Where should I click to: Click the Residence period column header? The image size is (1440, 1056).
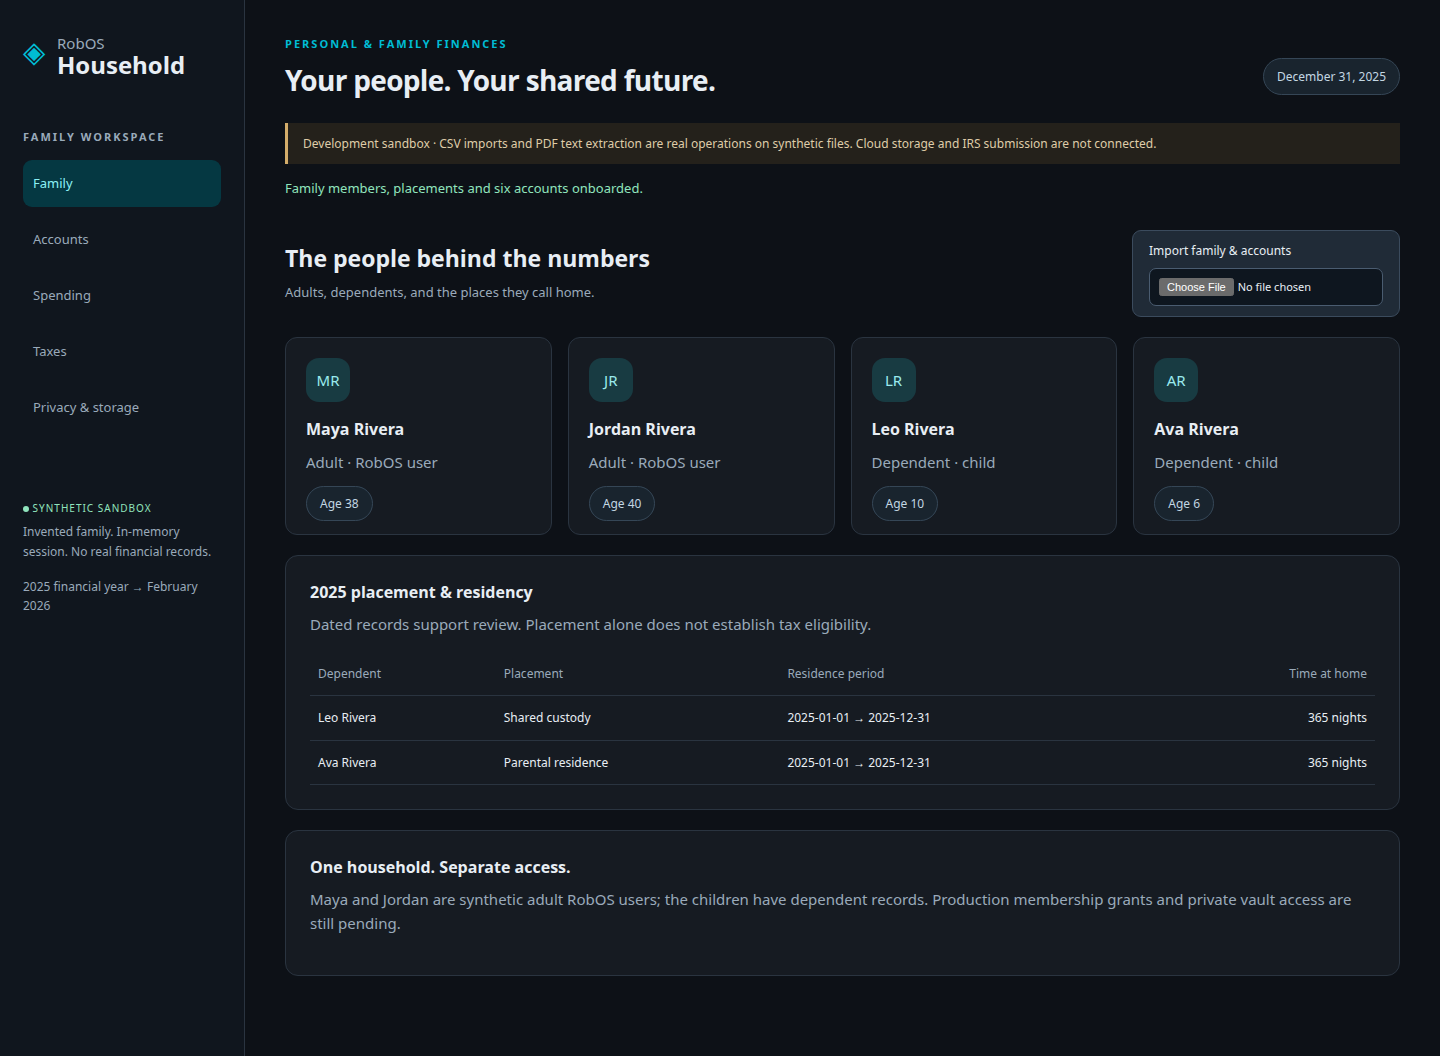pos(836,674)
